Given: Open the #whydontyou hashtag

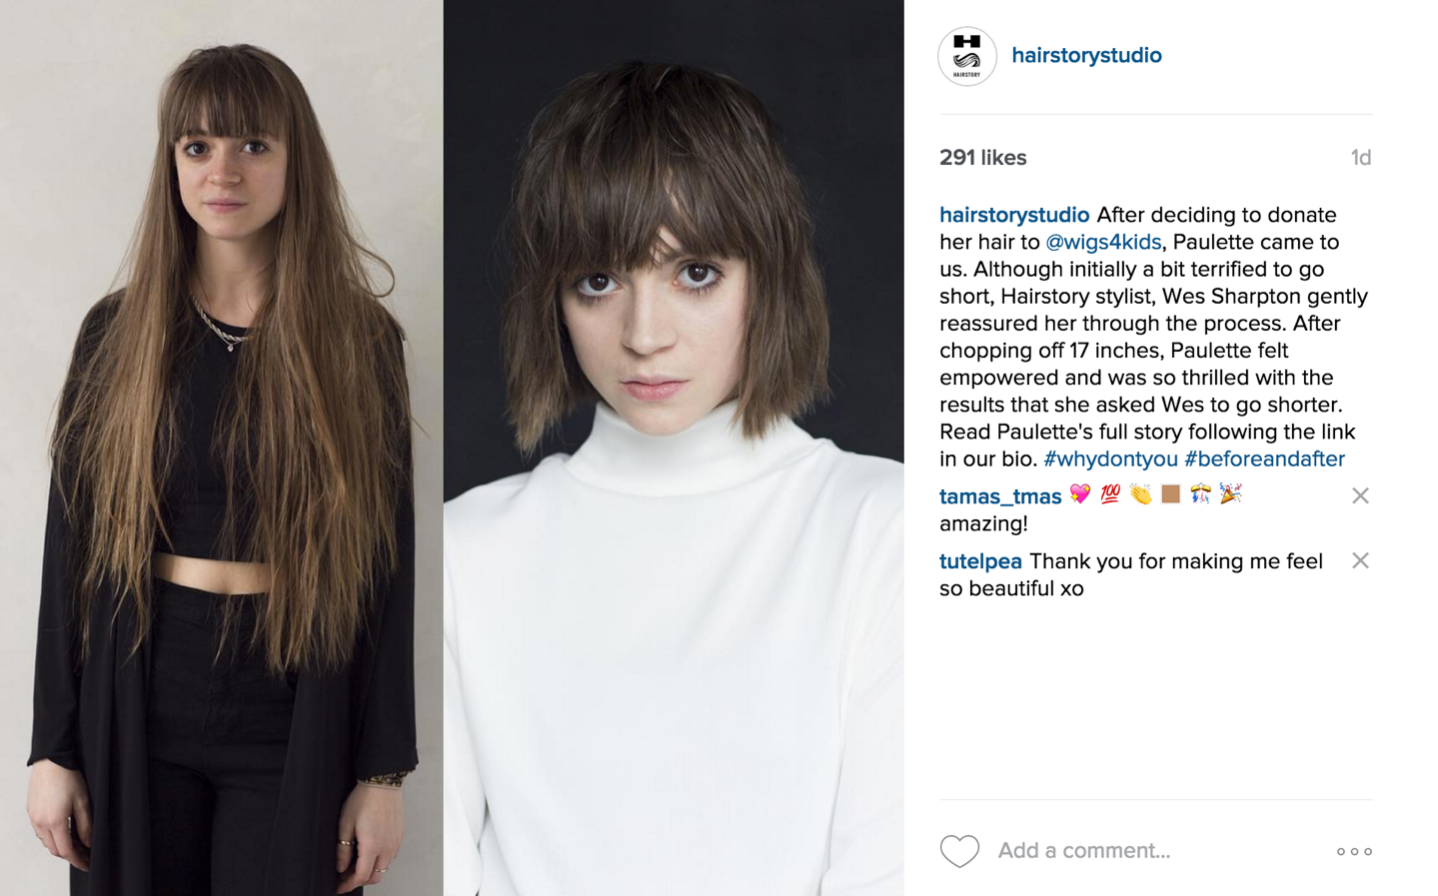Looking at the screenshot, I should [1110, 459].
